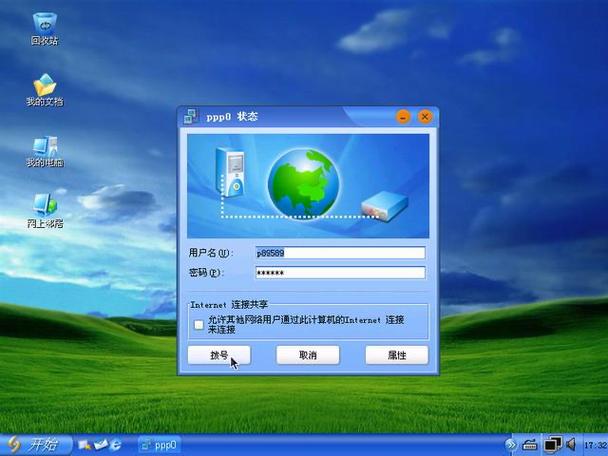
Task: Click the show desktop quick launch icon
Action: pyautogui.click(x=86, y=444)
